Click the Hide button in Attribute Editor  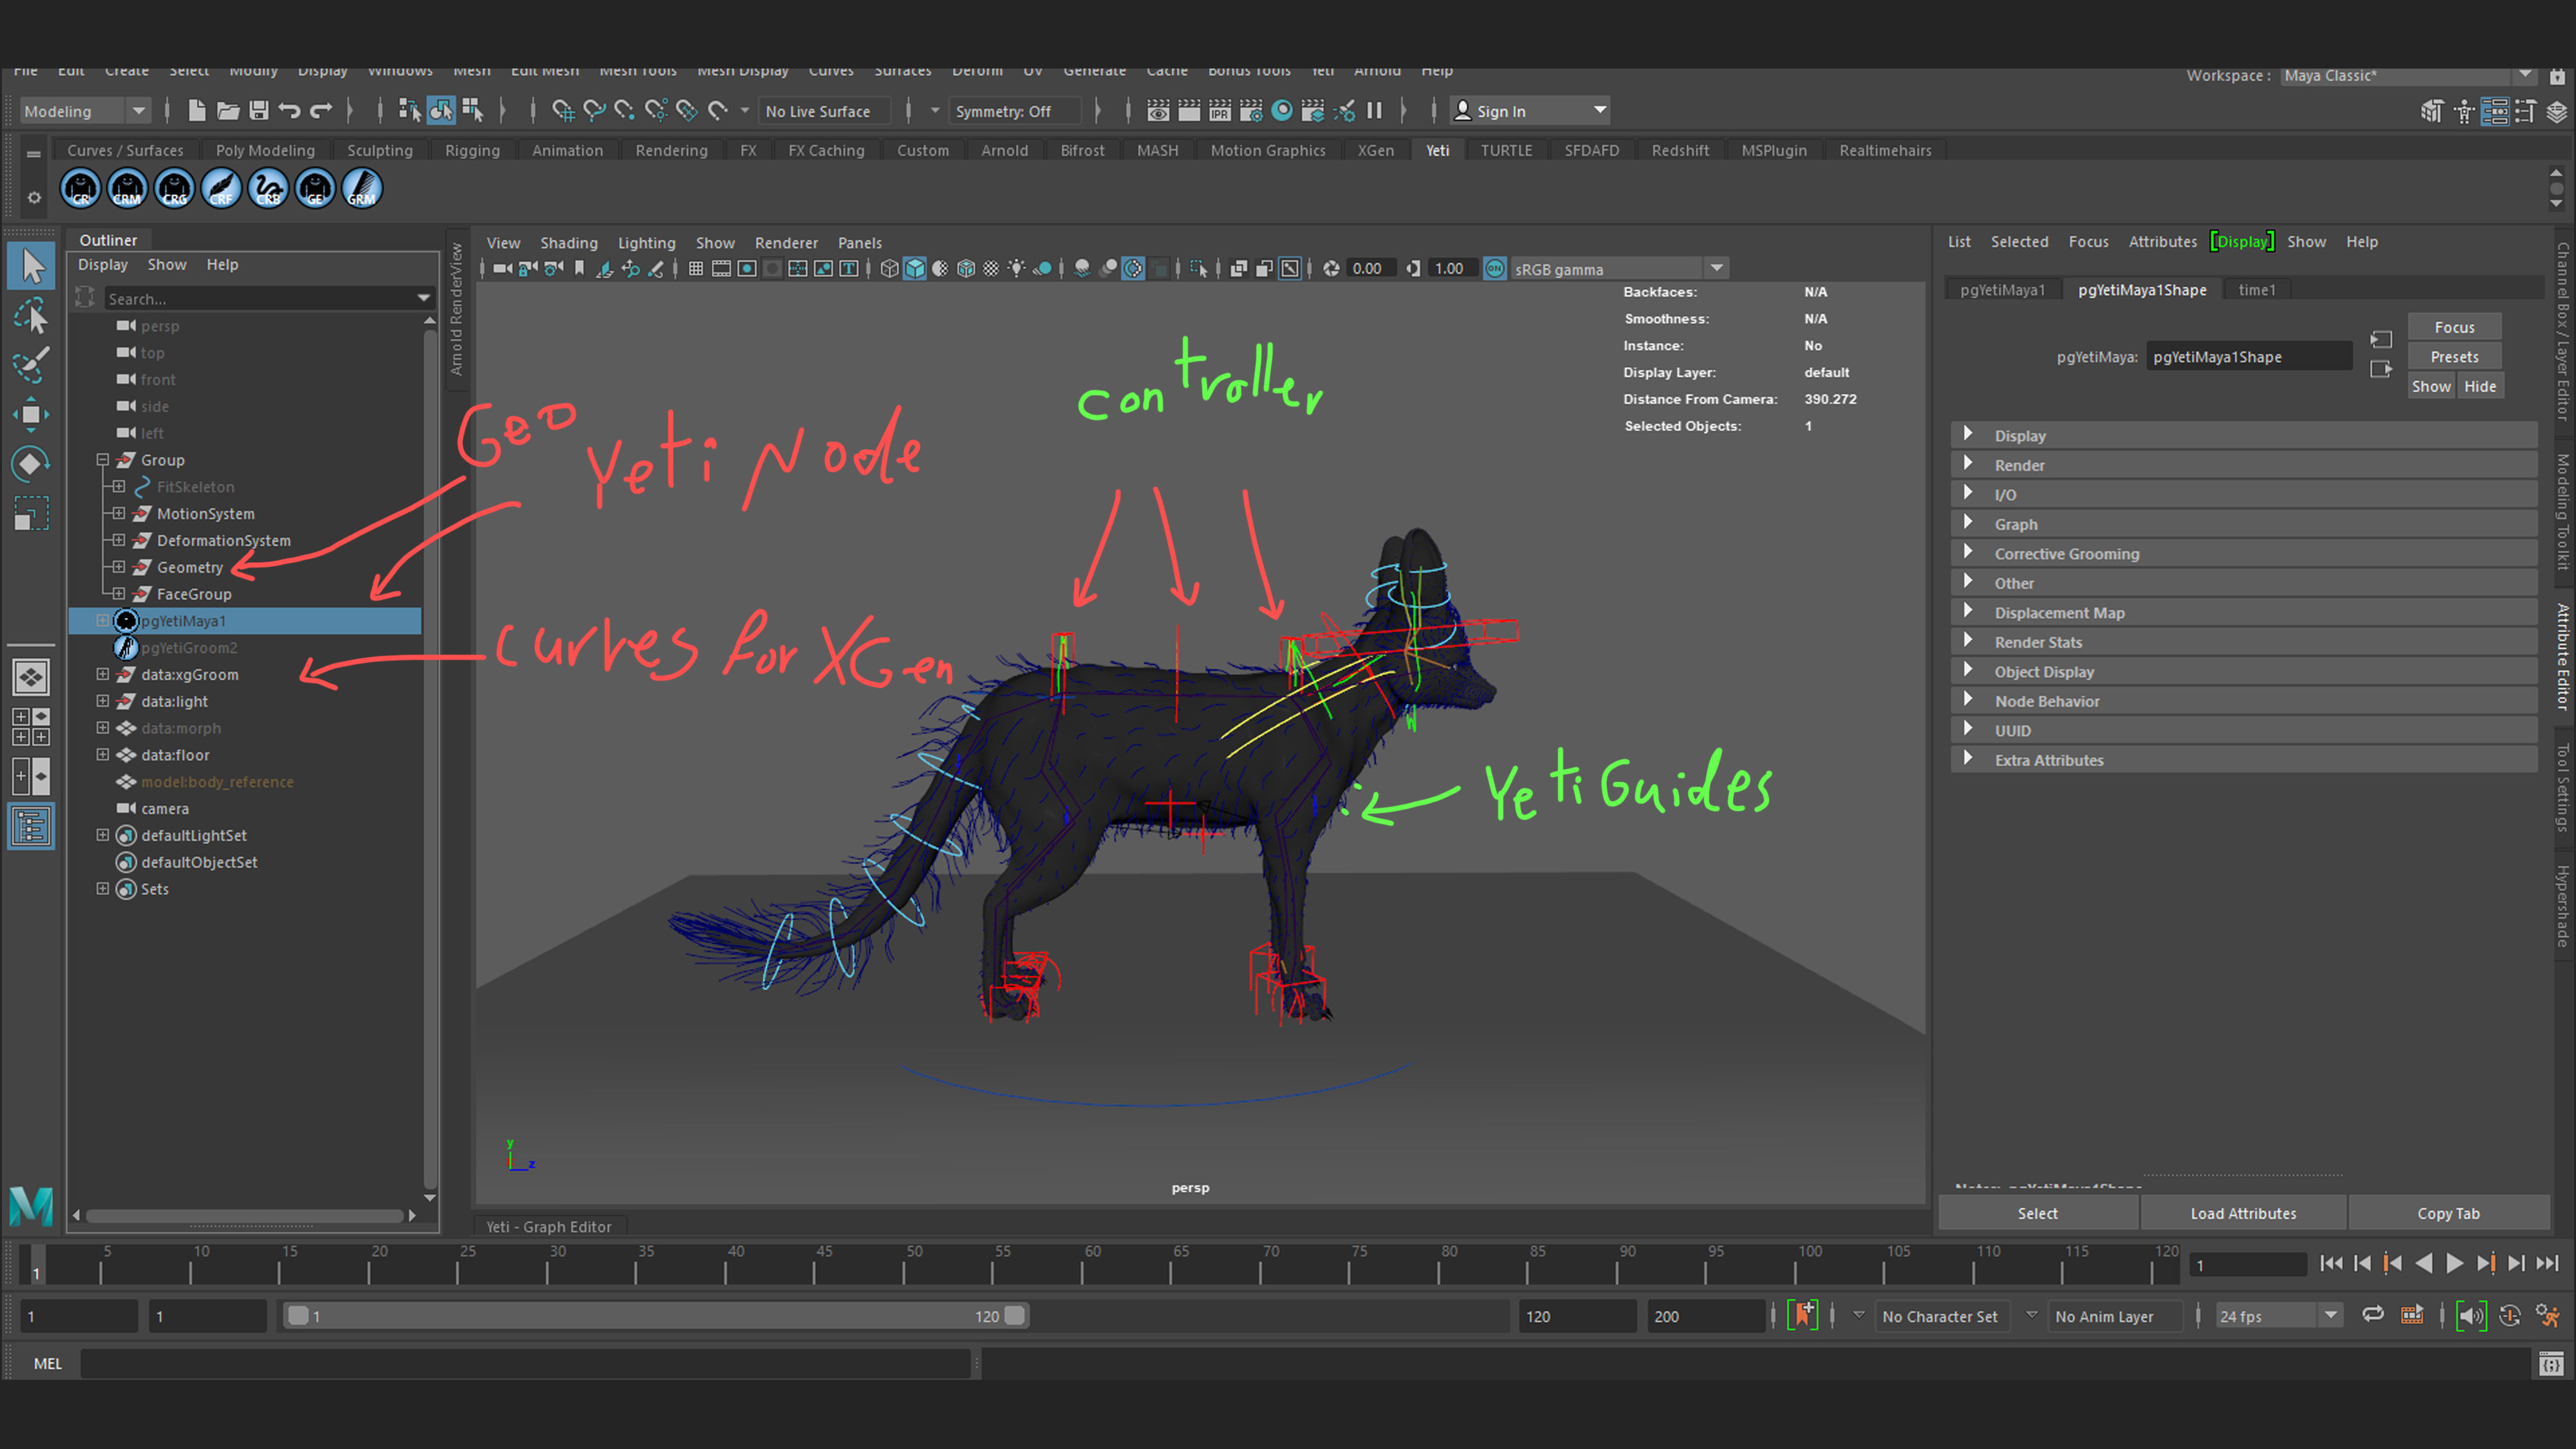click(2480, 386)
